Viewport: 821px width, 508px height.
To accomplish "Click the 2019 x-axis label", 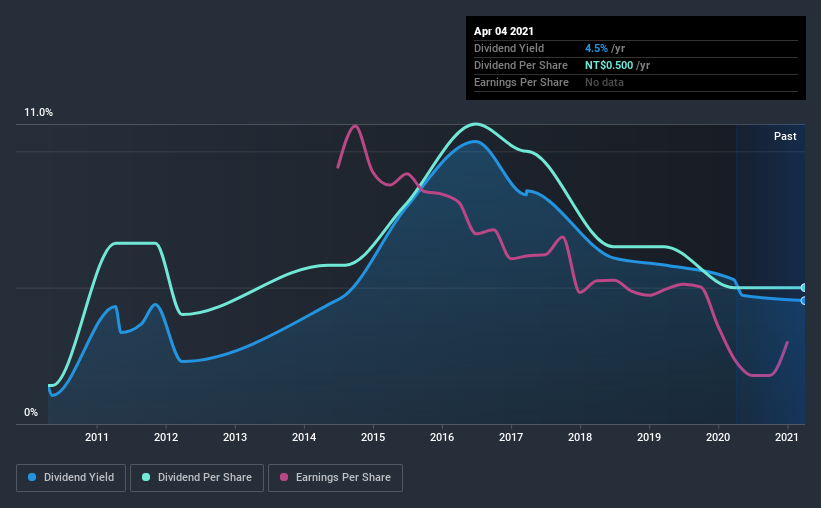I will (649, 437).
